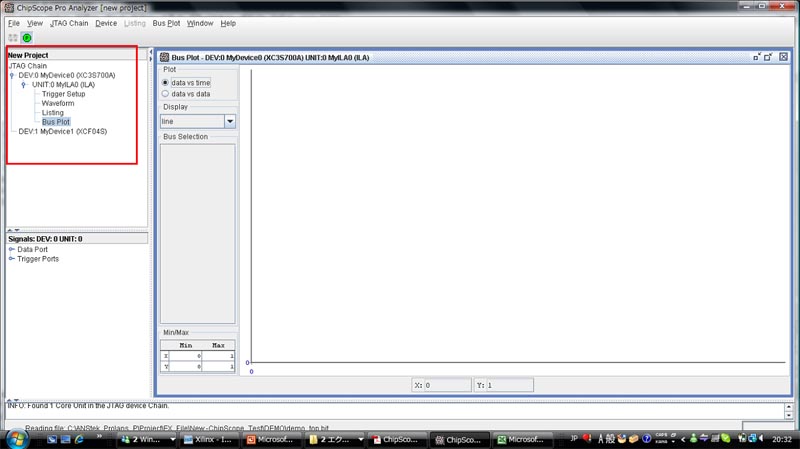Click the Trigger Ports label
This screenshot has width=800, height=449.
click(38, 259)
